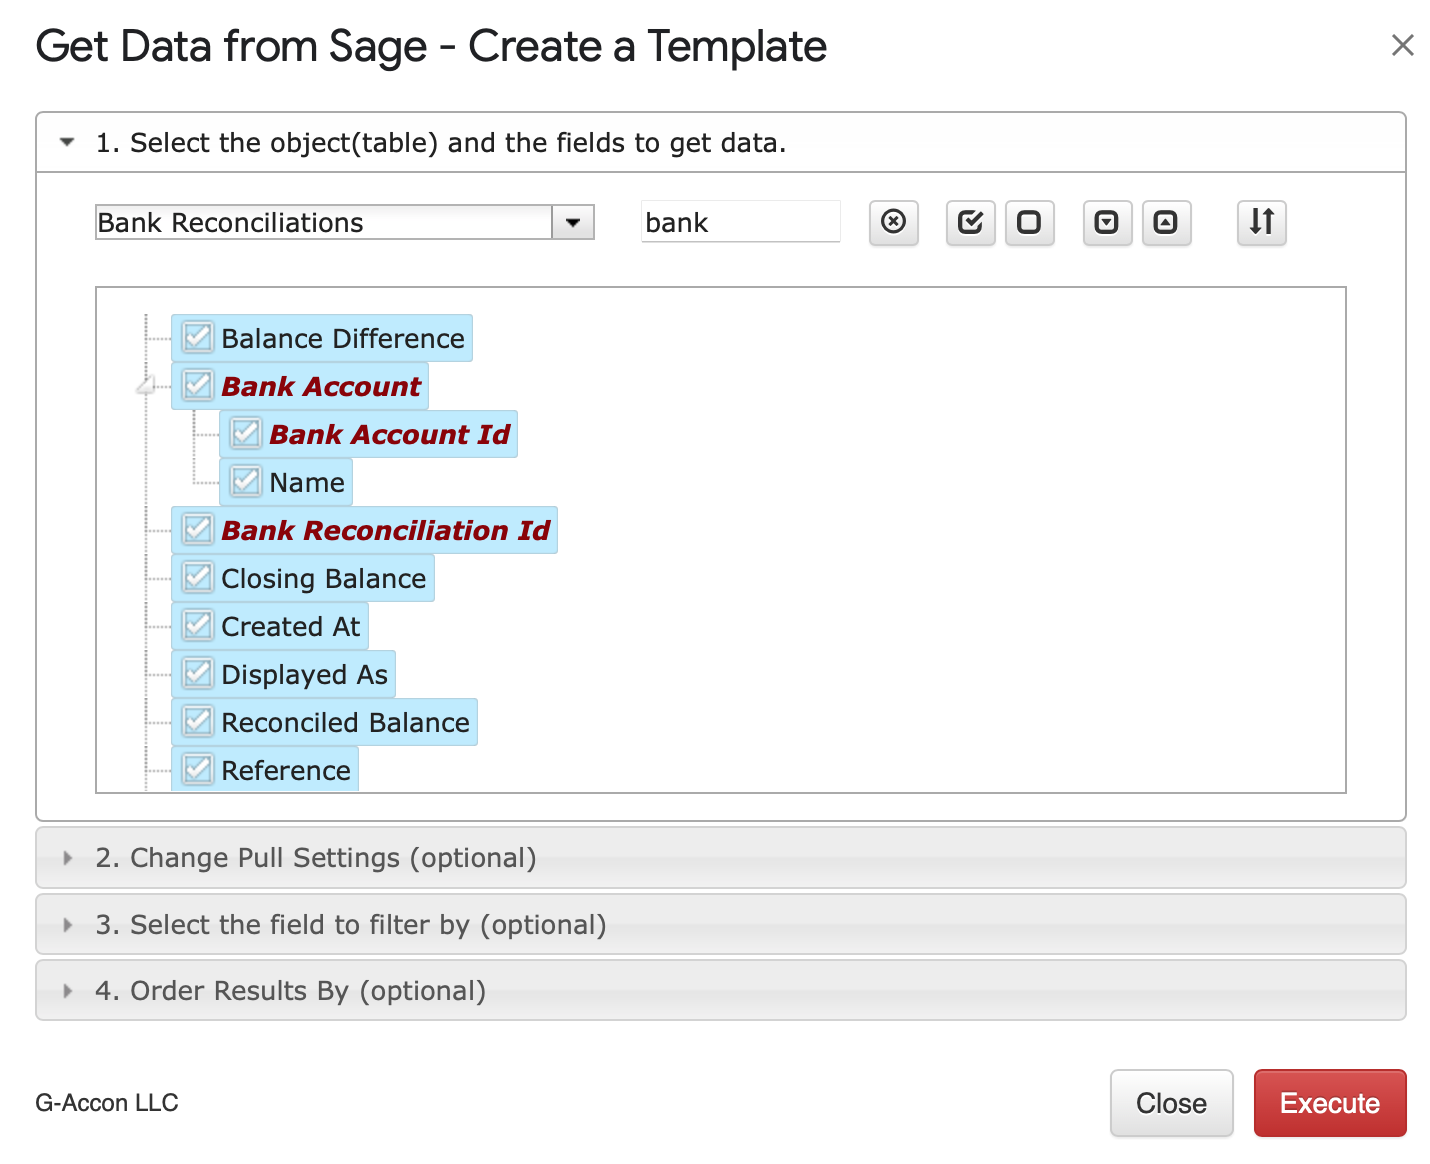1430x1164 pixels.
Task: Click the Bank Account parent label
Action: [x=321, y=386]
